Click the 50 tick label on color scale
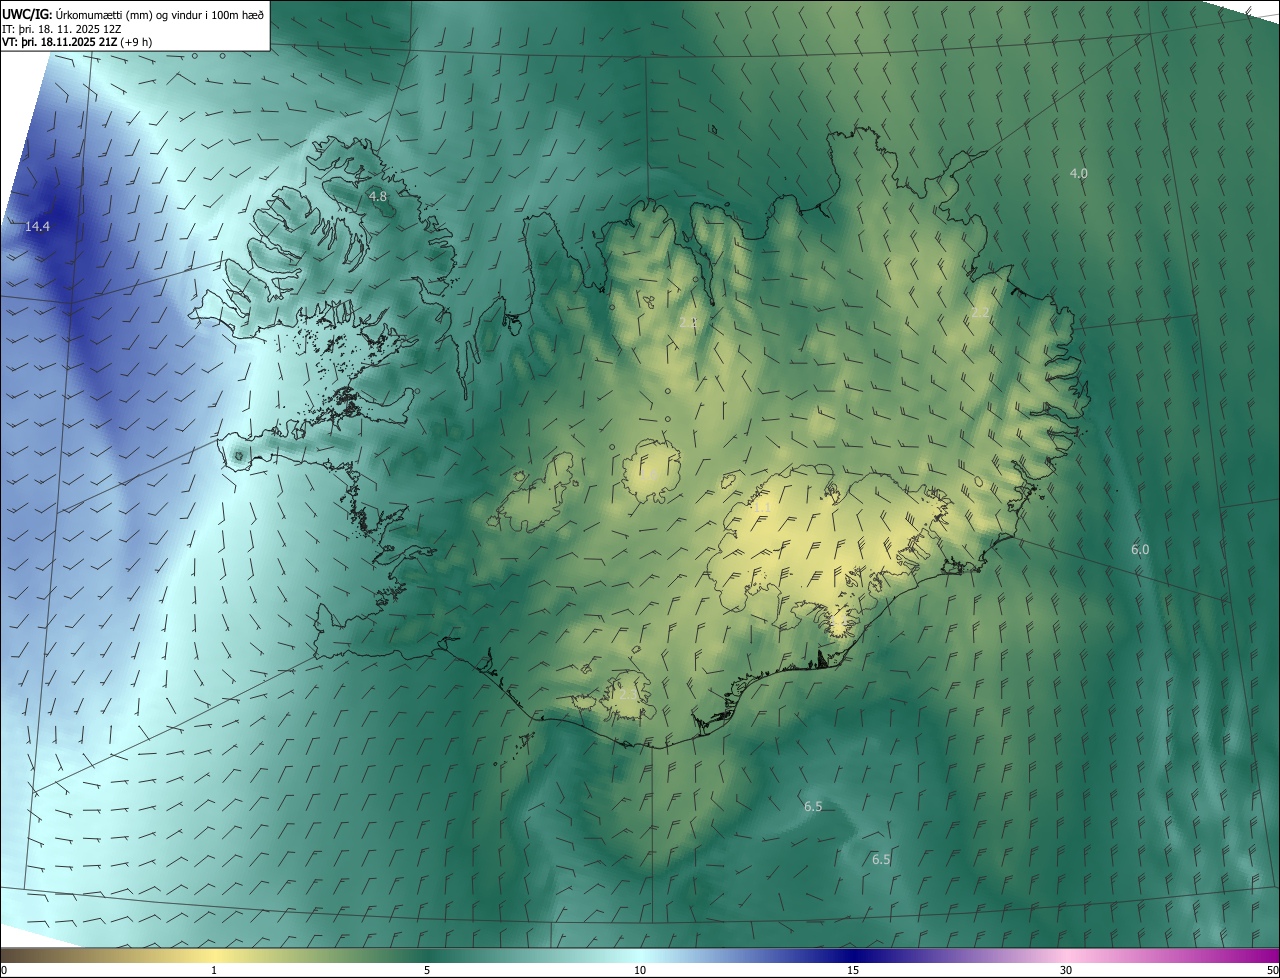The image size is (1280, 978). point(1272,970)
